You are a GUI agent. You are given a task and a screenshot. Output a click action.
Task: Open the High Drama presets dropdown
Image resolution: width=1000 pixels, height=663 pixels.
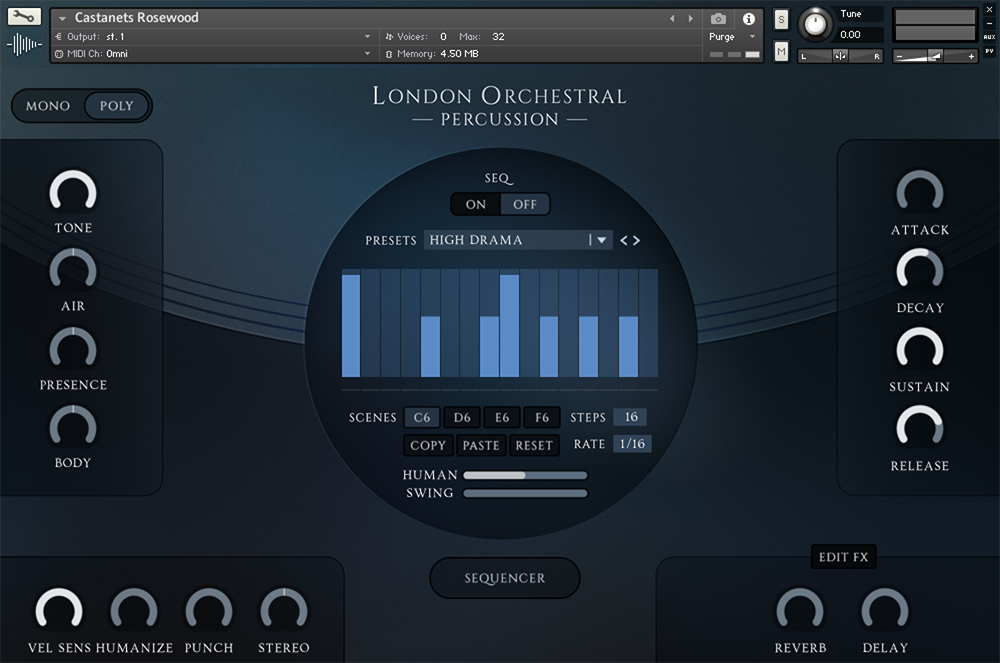click(518, 240)
